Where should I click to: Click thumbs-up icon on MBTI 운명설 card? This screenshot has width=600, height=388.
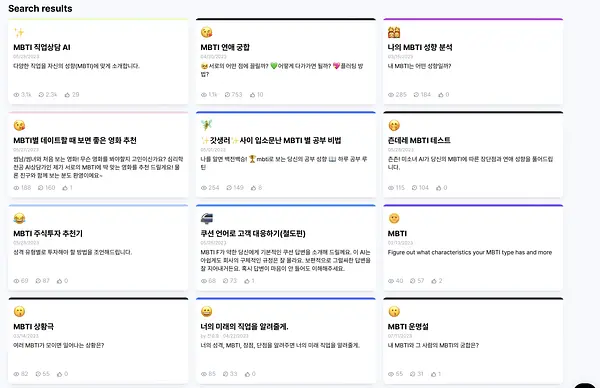click(x=434, y=374)
